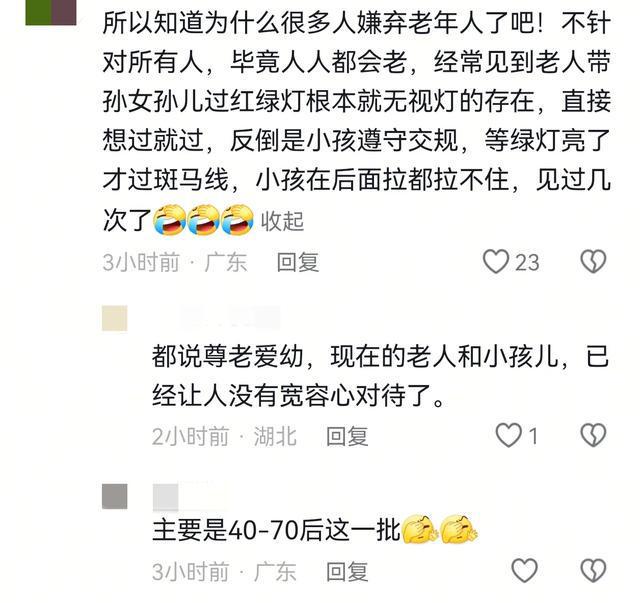
Task: Like the 40-70后 comment
Action: 524,570
